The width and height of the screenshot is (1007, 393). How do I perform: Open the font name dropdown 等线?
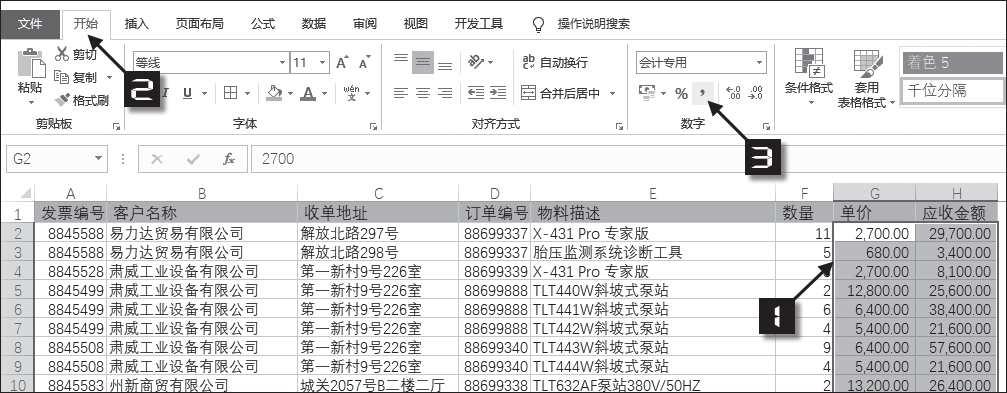[283, 63]
